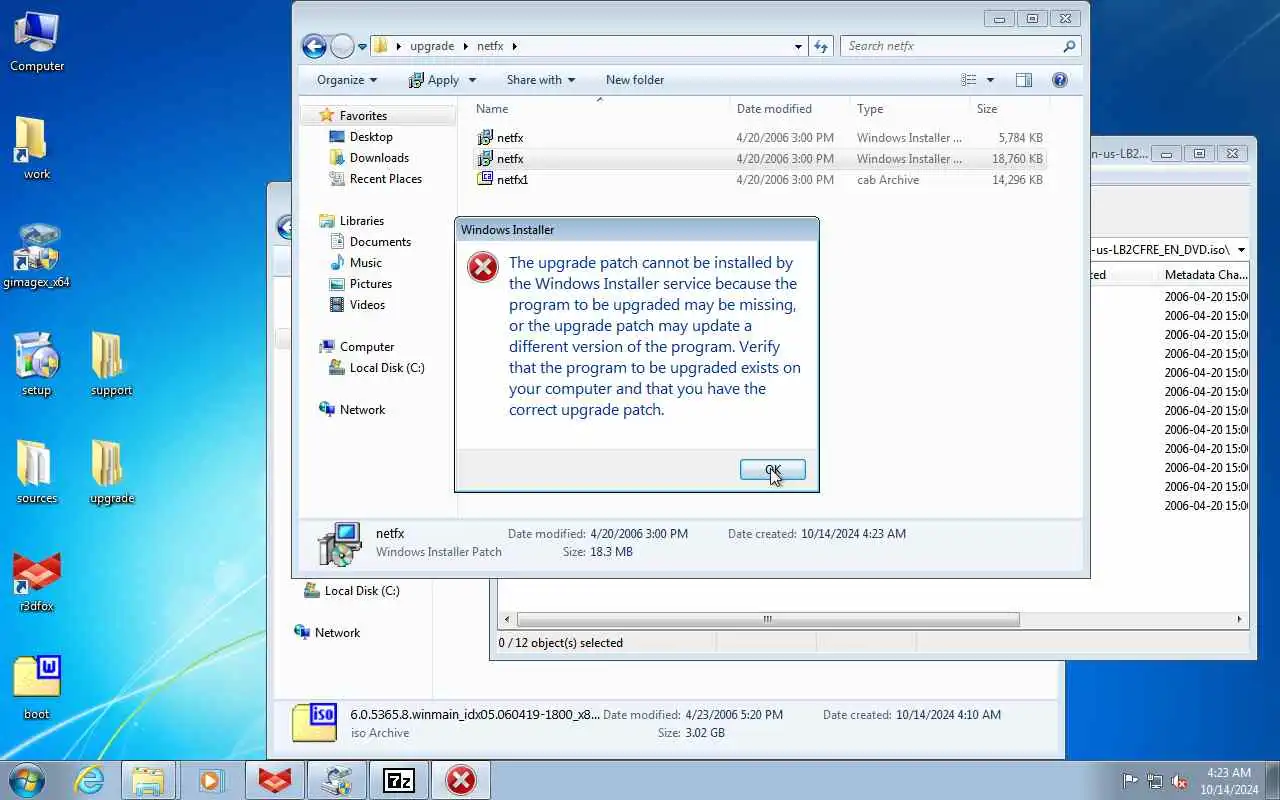Click the Windows Installer error taskbar button
The height and width of the screenshot is (800, 1280).
(460, 780)
